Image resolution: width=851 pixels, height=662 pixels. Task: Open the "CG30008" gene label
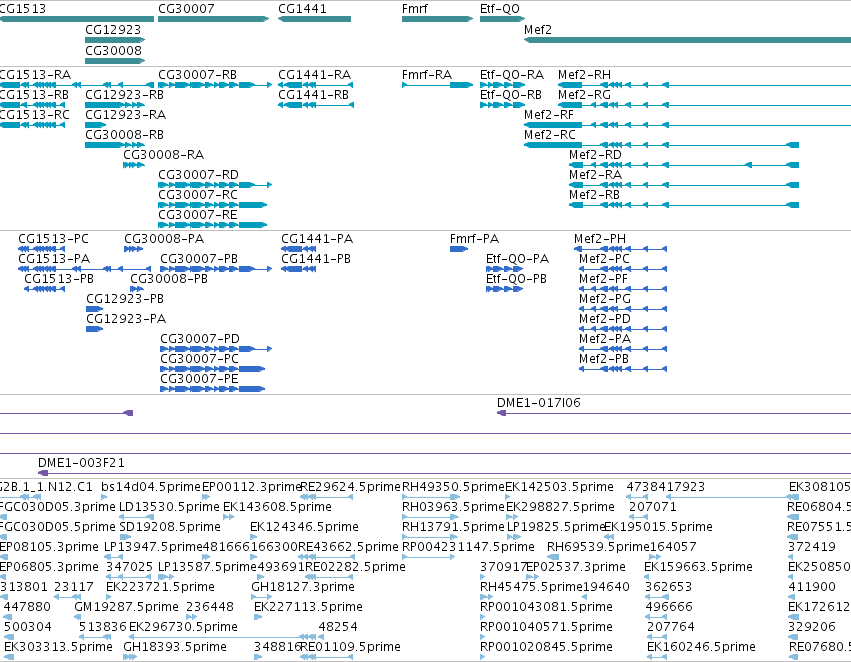[x=113, y=50]
